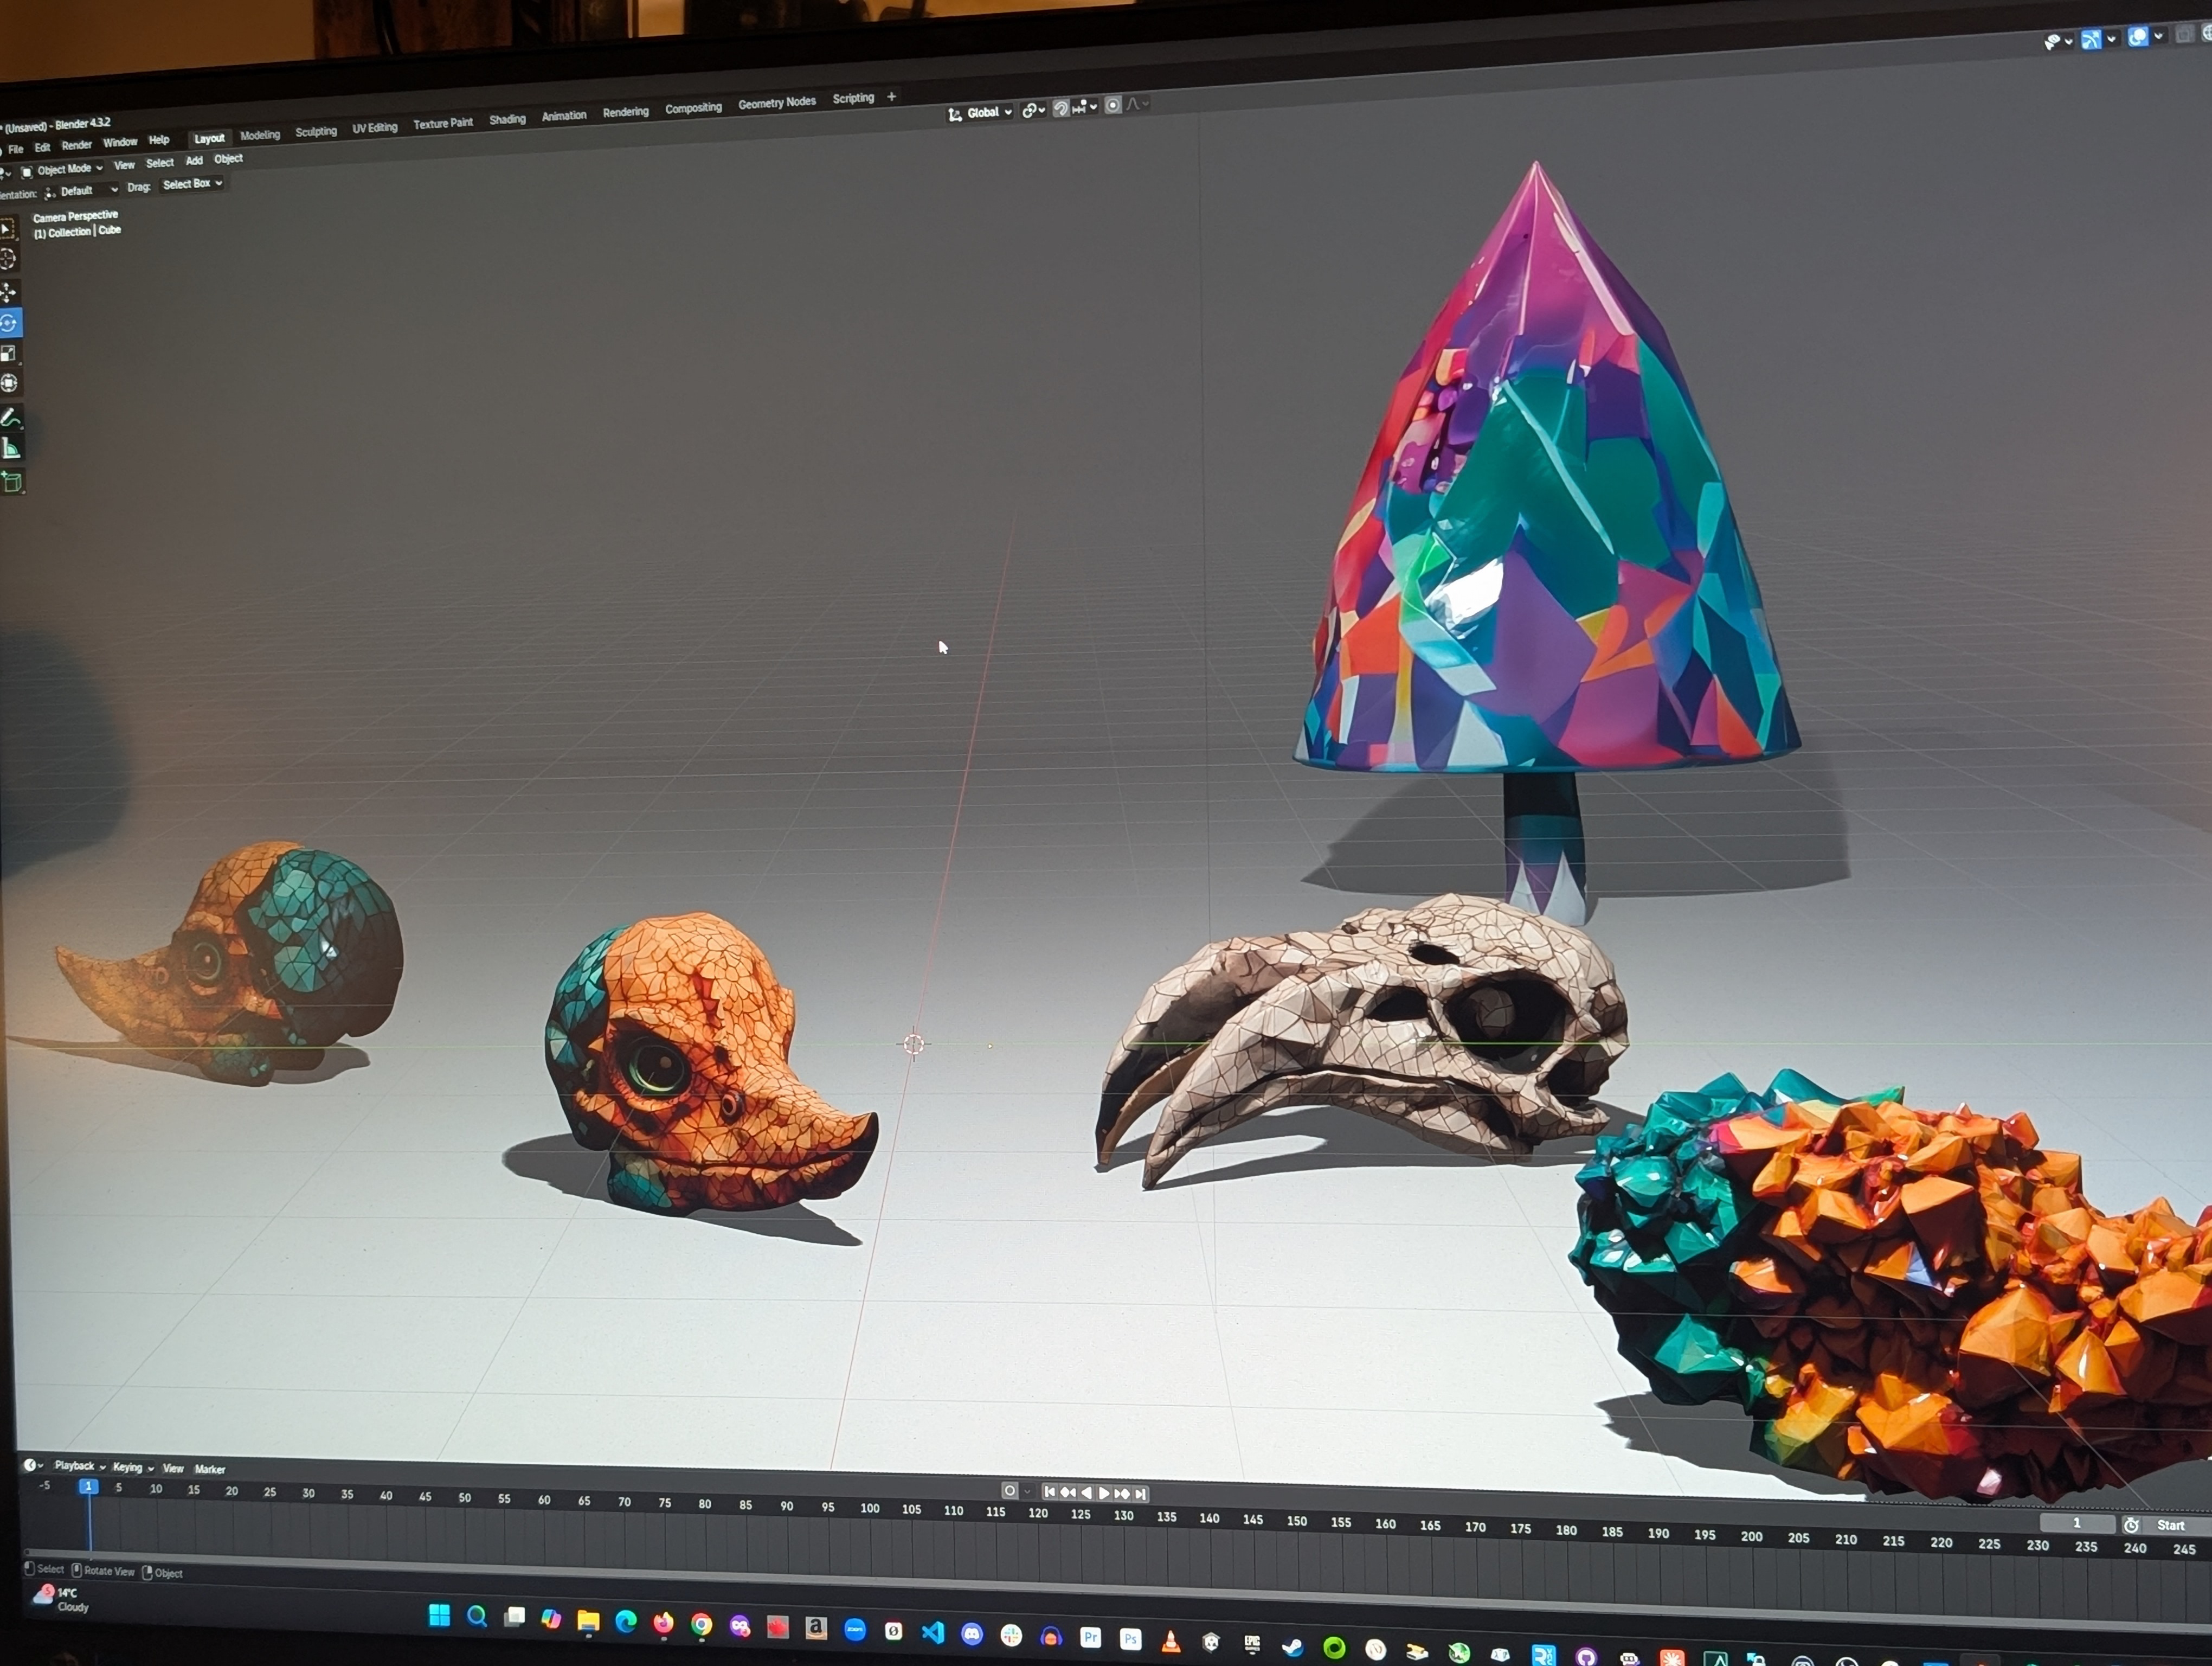Choose the 3D Cursor tool
This screenshot has height=1666, width=2212.
(10, 258)
